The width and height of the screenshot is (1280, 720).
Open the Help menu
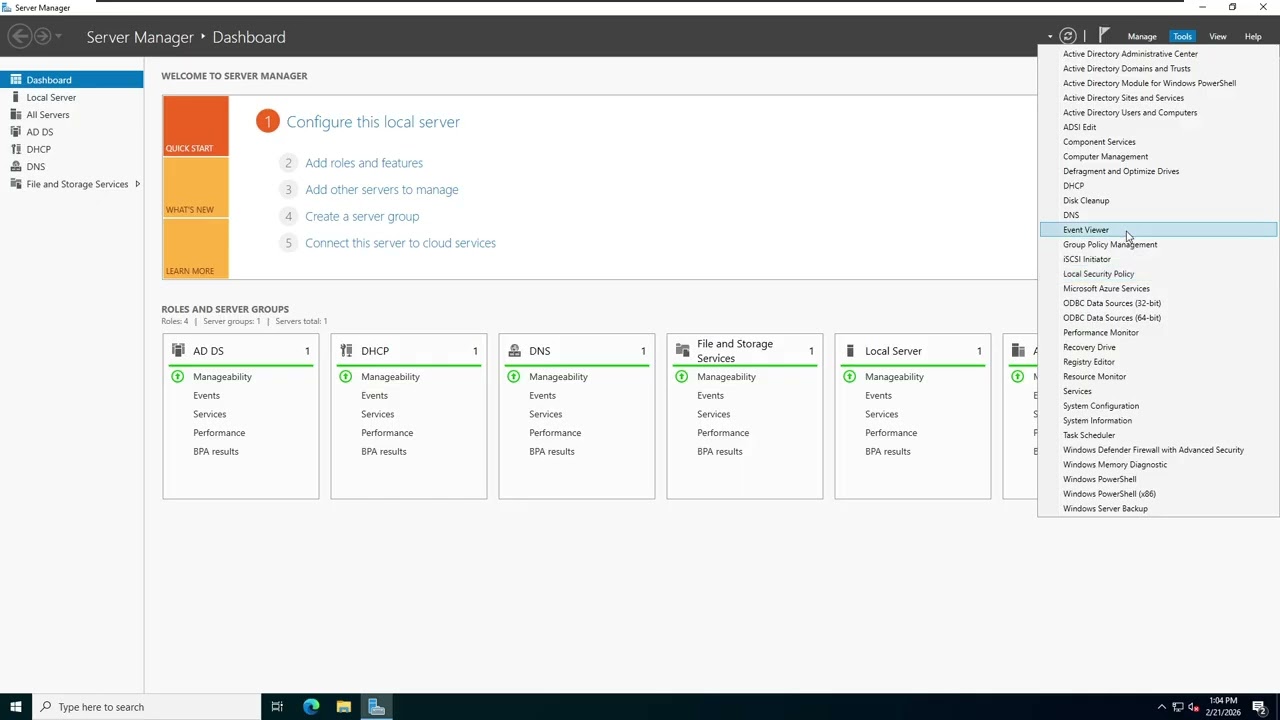click(1253, 37)
